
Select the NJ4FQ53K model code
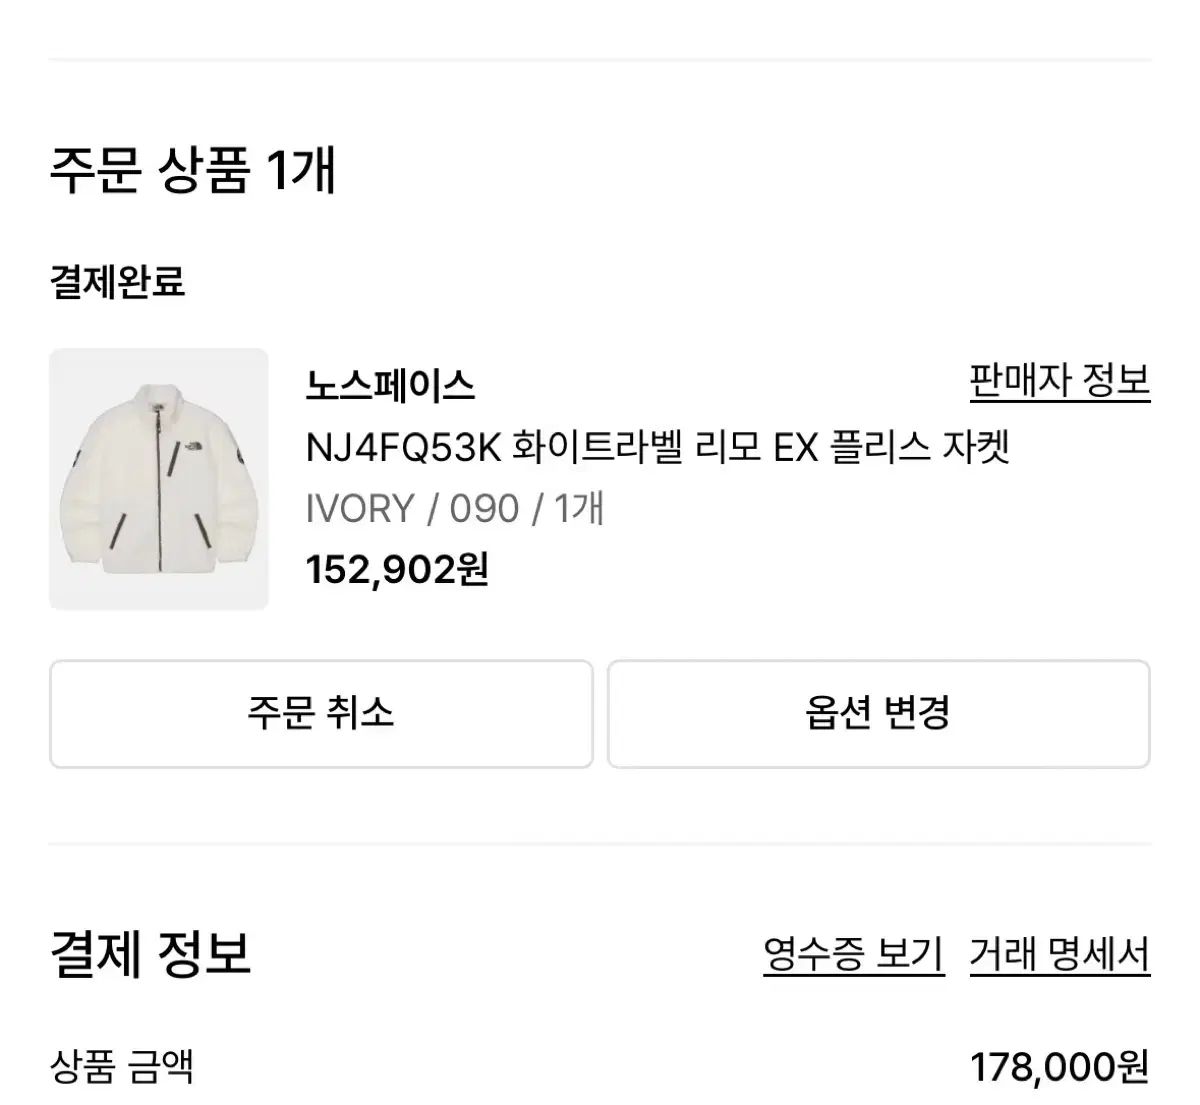point(402,447)
